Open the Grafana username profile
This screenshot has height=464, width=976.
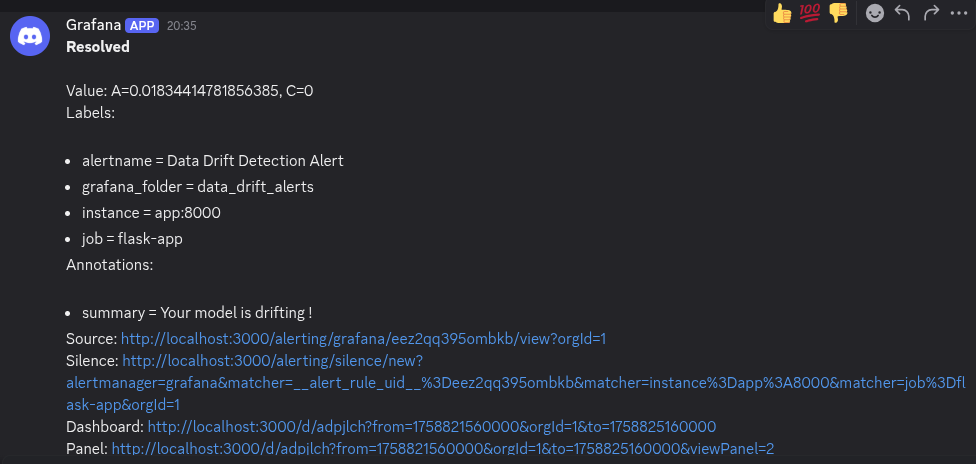pos(94,25)
